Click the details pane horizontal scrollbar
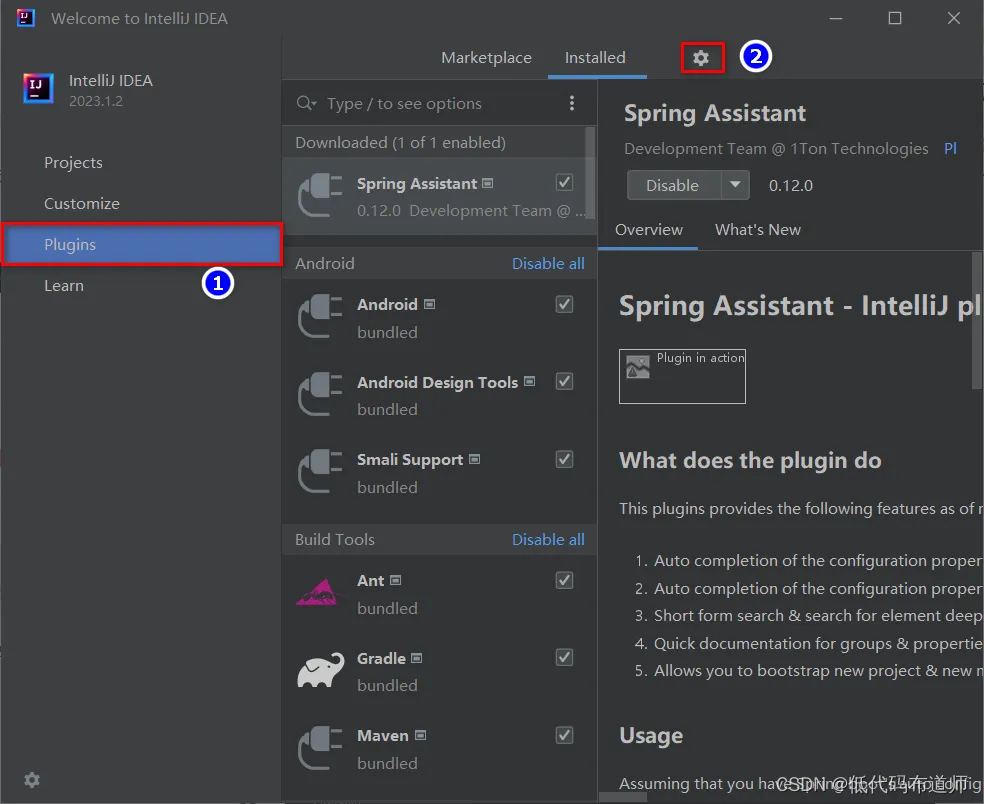This screenshot has width=984, height=804. click(x=623, y=797)
